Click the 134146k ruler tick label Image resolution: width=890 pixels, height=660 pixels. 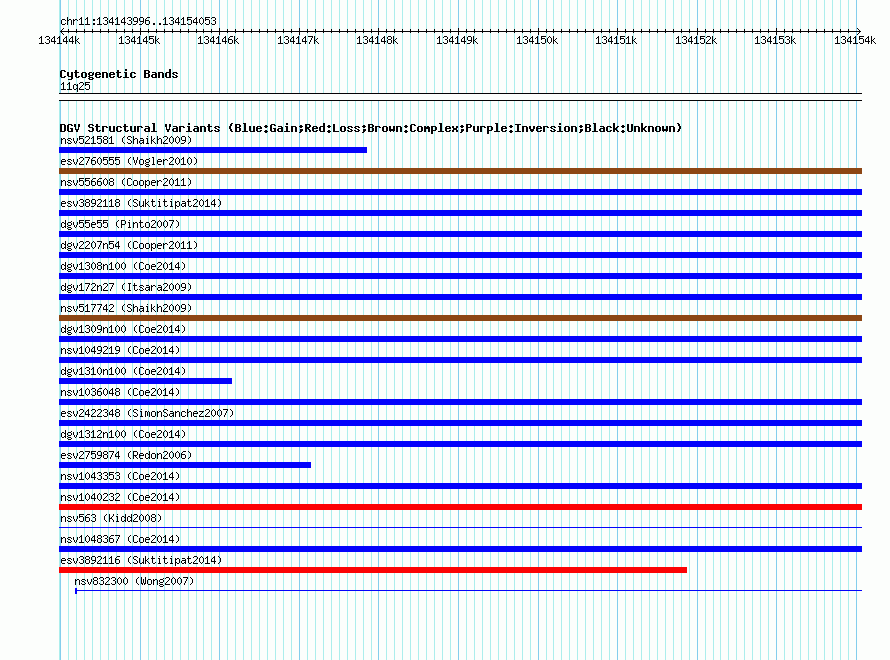pyautogui.click(x=218, y=40)
